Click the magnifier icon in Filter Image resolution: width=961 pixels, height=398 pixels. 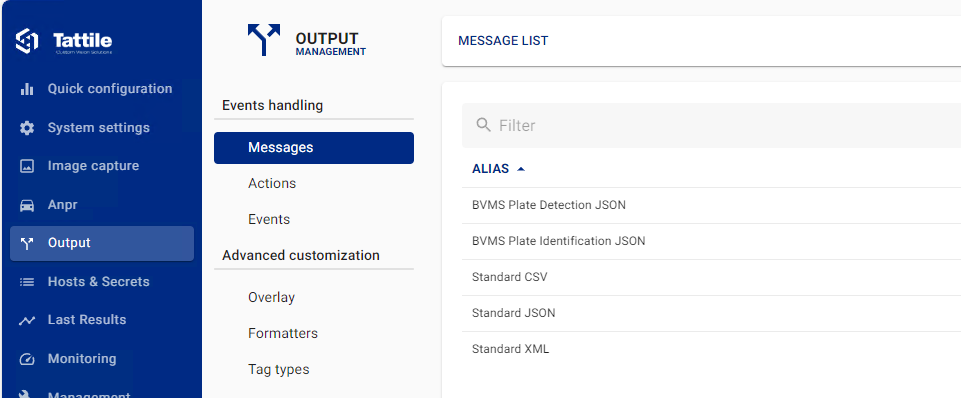tap(484, 125)
